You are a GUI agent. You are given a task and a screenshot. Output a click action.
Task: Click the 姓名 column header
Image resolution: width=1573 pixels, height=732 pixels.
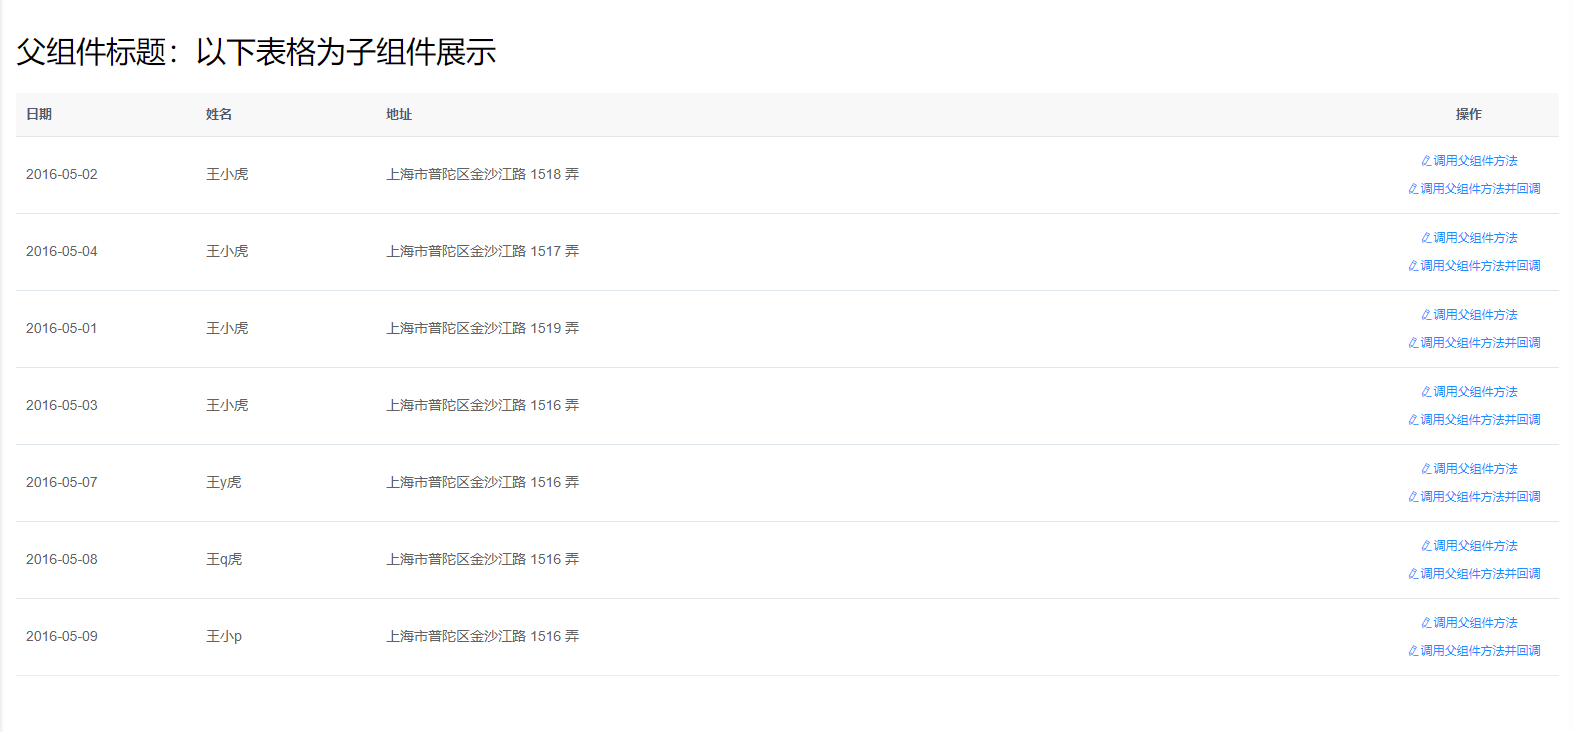tap(219, 115)
